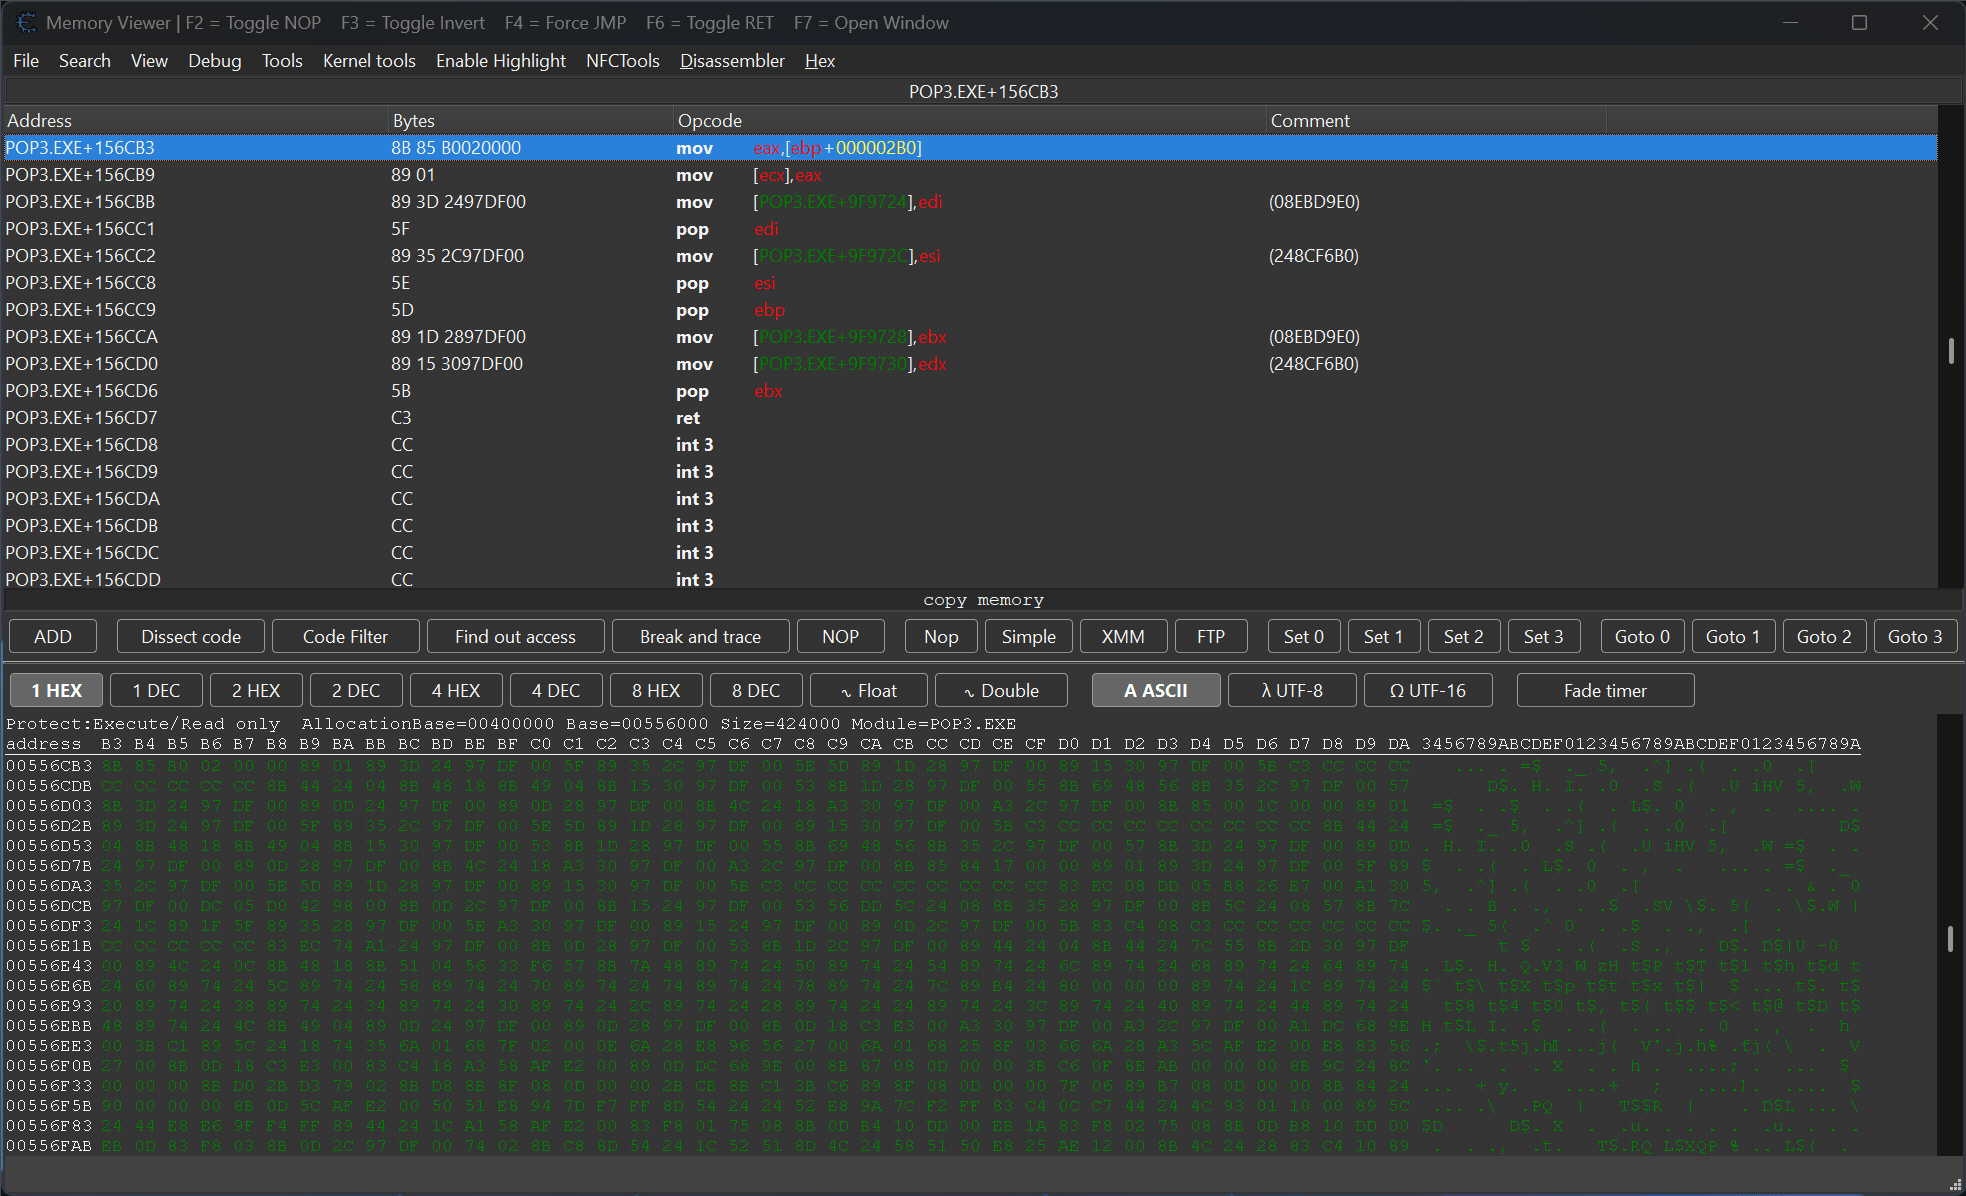Click the ADD button
This screenshot has width=1966, height=1196.
(x=53, y=636)
